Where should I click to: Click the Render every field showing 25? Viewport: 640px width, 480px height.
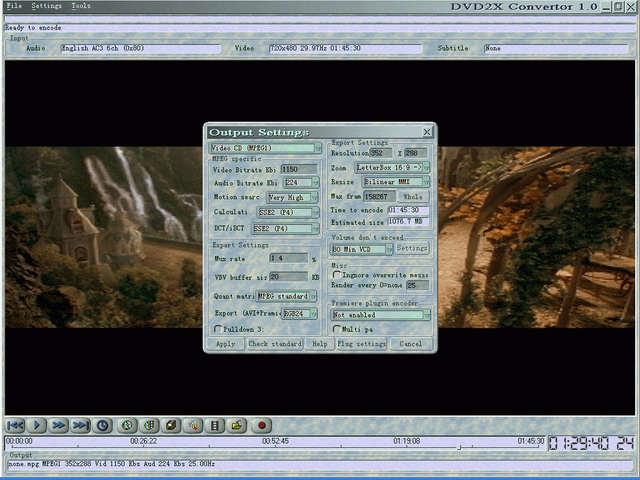click(418, 285)
